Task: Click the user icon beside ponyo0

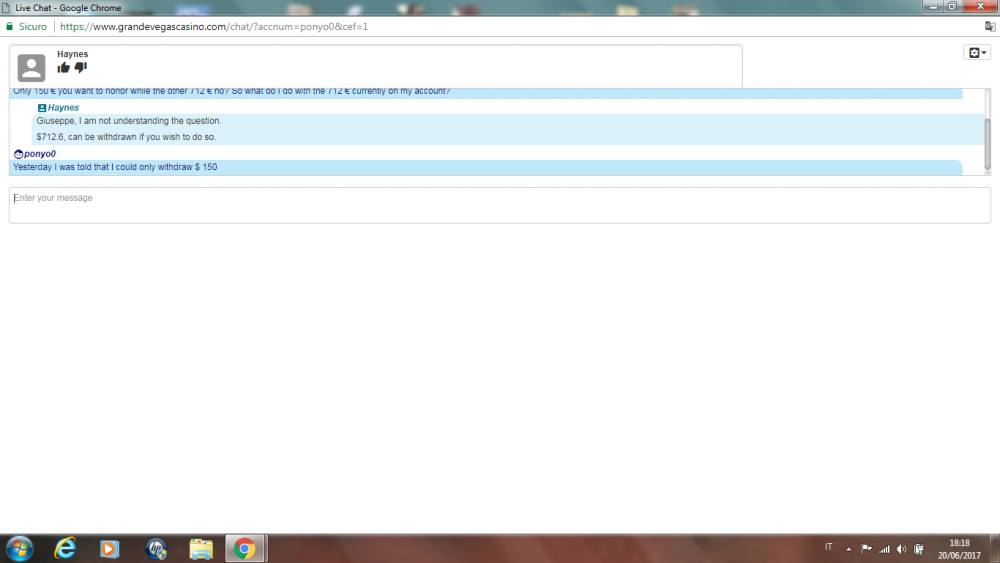Action: 18,154
